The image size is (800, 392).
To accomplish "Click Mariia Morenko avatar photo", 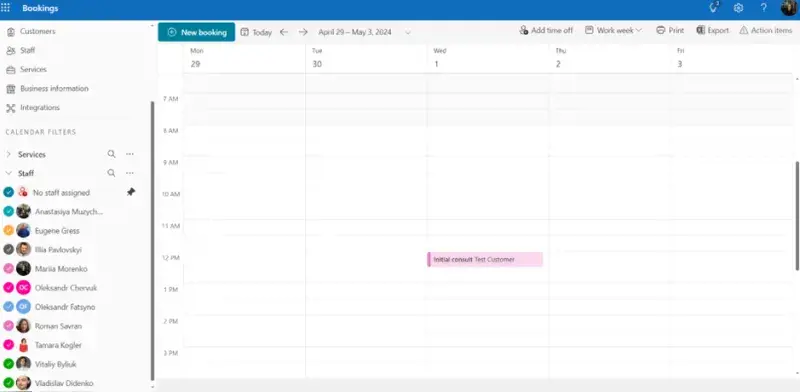I will tap(23, 268).
